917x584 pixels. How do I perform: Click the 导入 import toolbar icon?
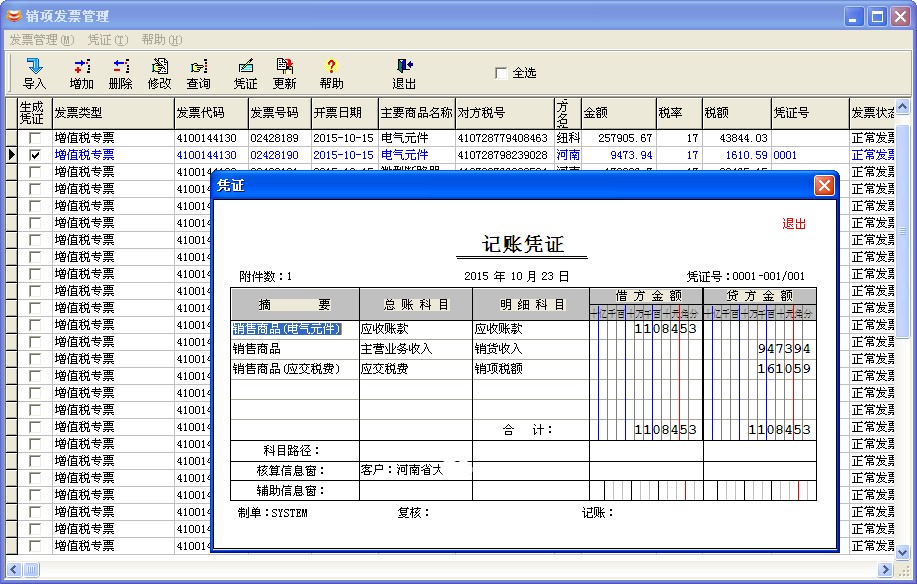(x=35, y=74)
